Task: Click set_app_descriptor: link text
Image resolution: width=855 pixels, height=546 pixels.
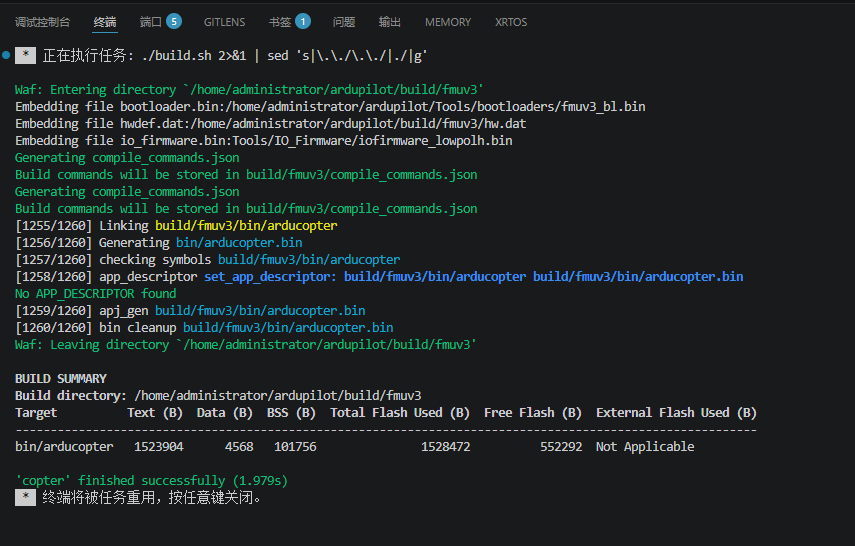Action: tap(270, 277)
